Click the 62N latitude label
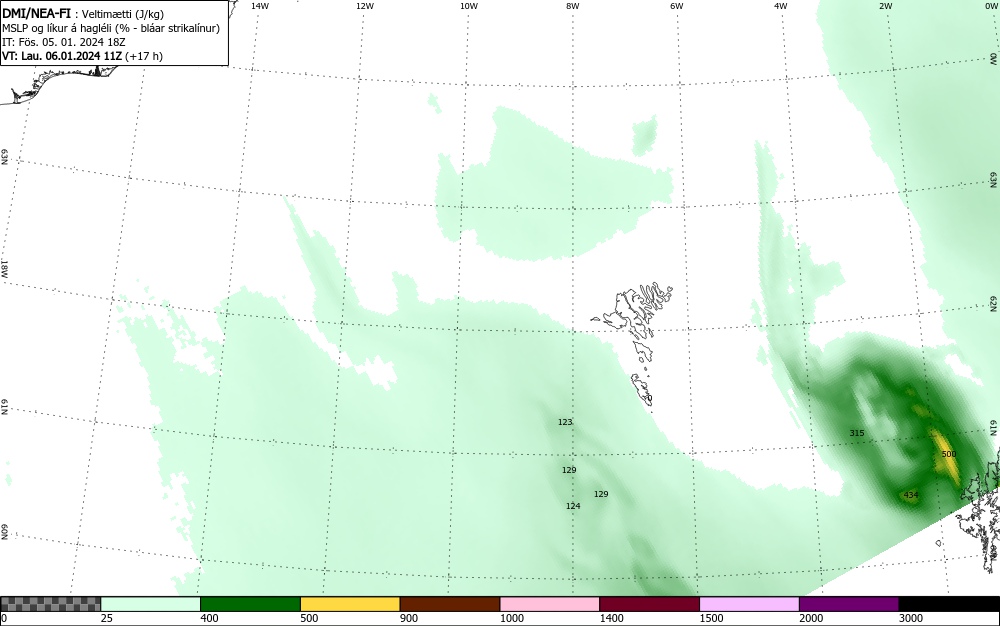The height and width of the screenshot is (626, 1000). [x=994, y=303]
